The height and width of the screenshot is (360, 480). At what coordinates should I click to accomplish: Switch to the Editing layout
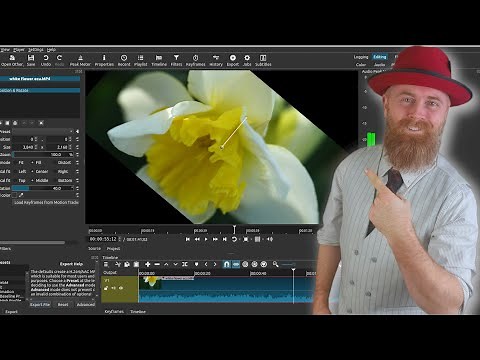[380, 57]
